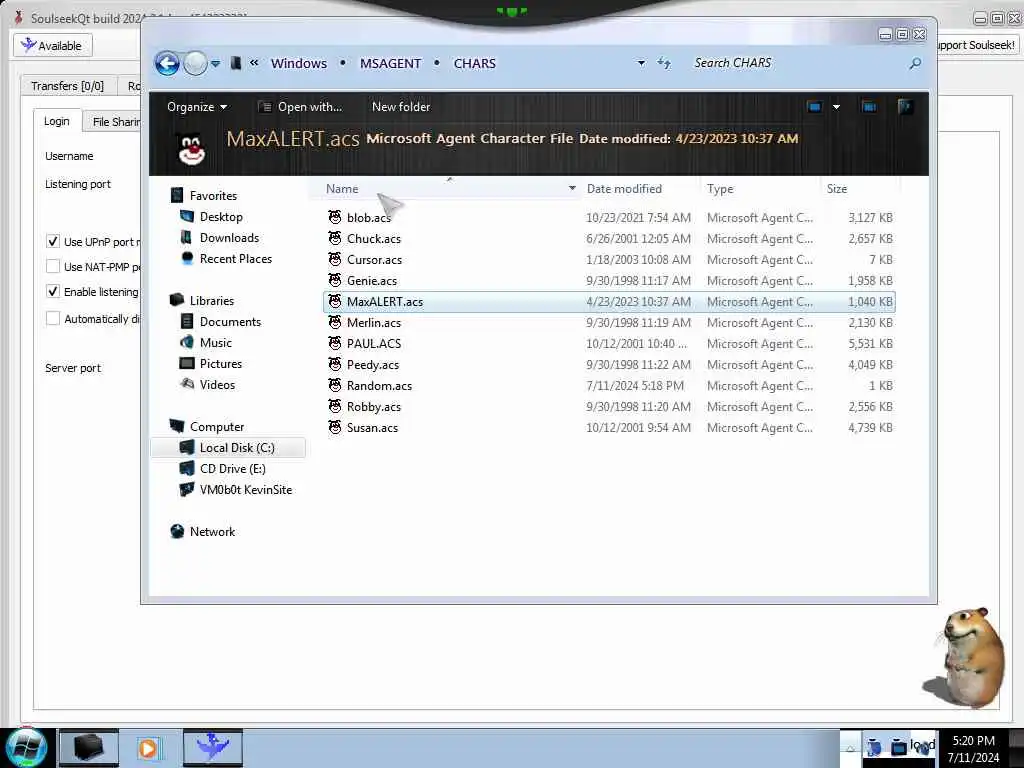Select the Cursor.acs file icon
Image resolution: width=1024 pixels, height=768 pixels.
coord(335,259)
